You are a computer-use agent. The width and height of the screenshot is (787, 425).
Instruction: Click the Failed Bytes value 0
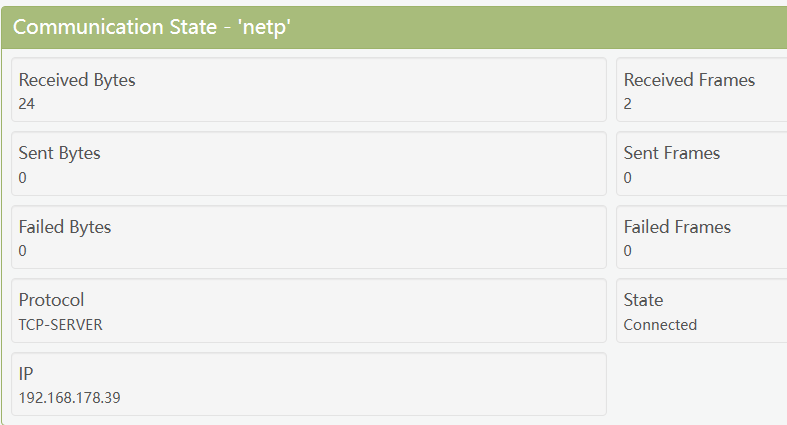(23, 250)
